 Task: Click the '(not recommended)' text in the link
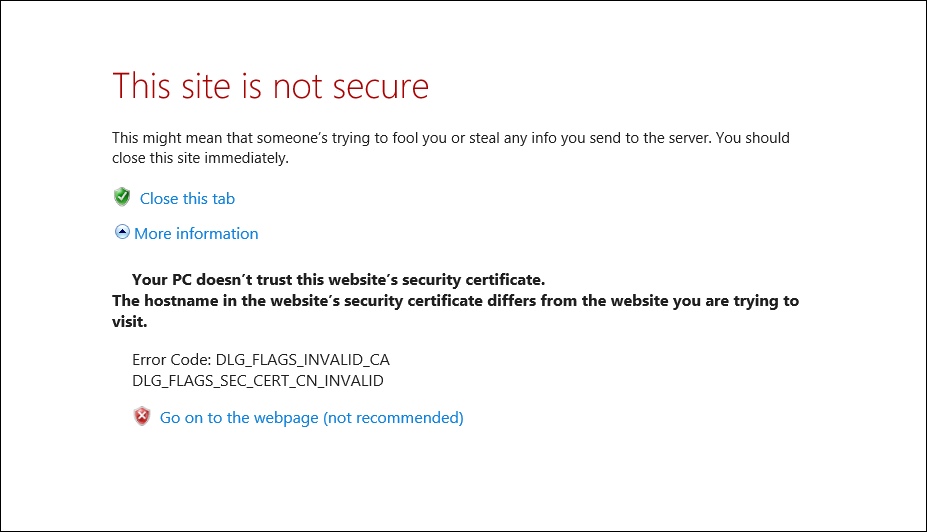(x=393, y=417)
